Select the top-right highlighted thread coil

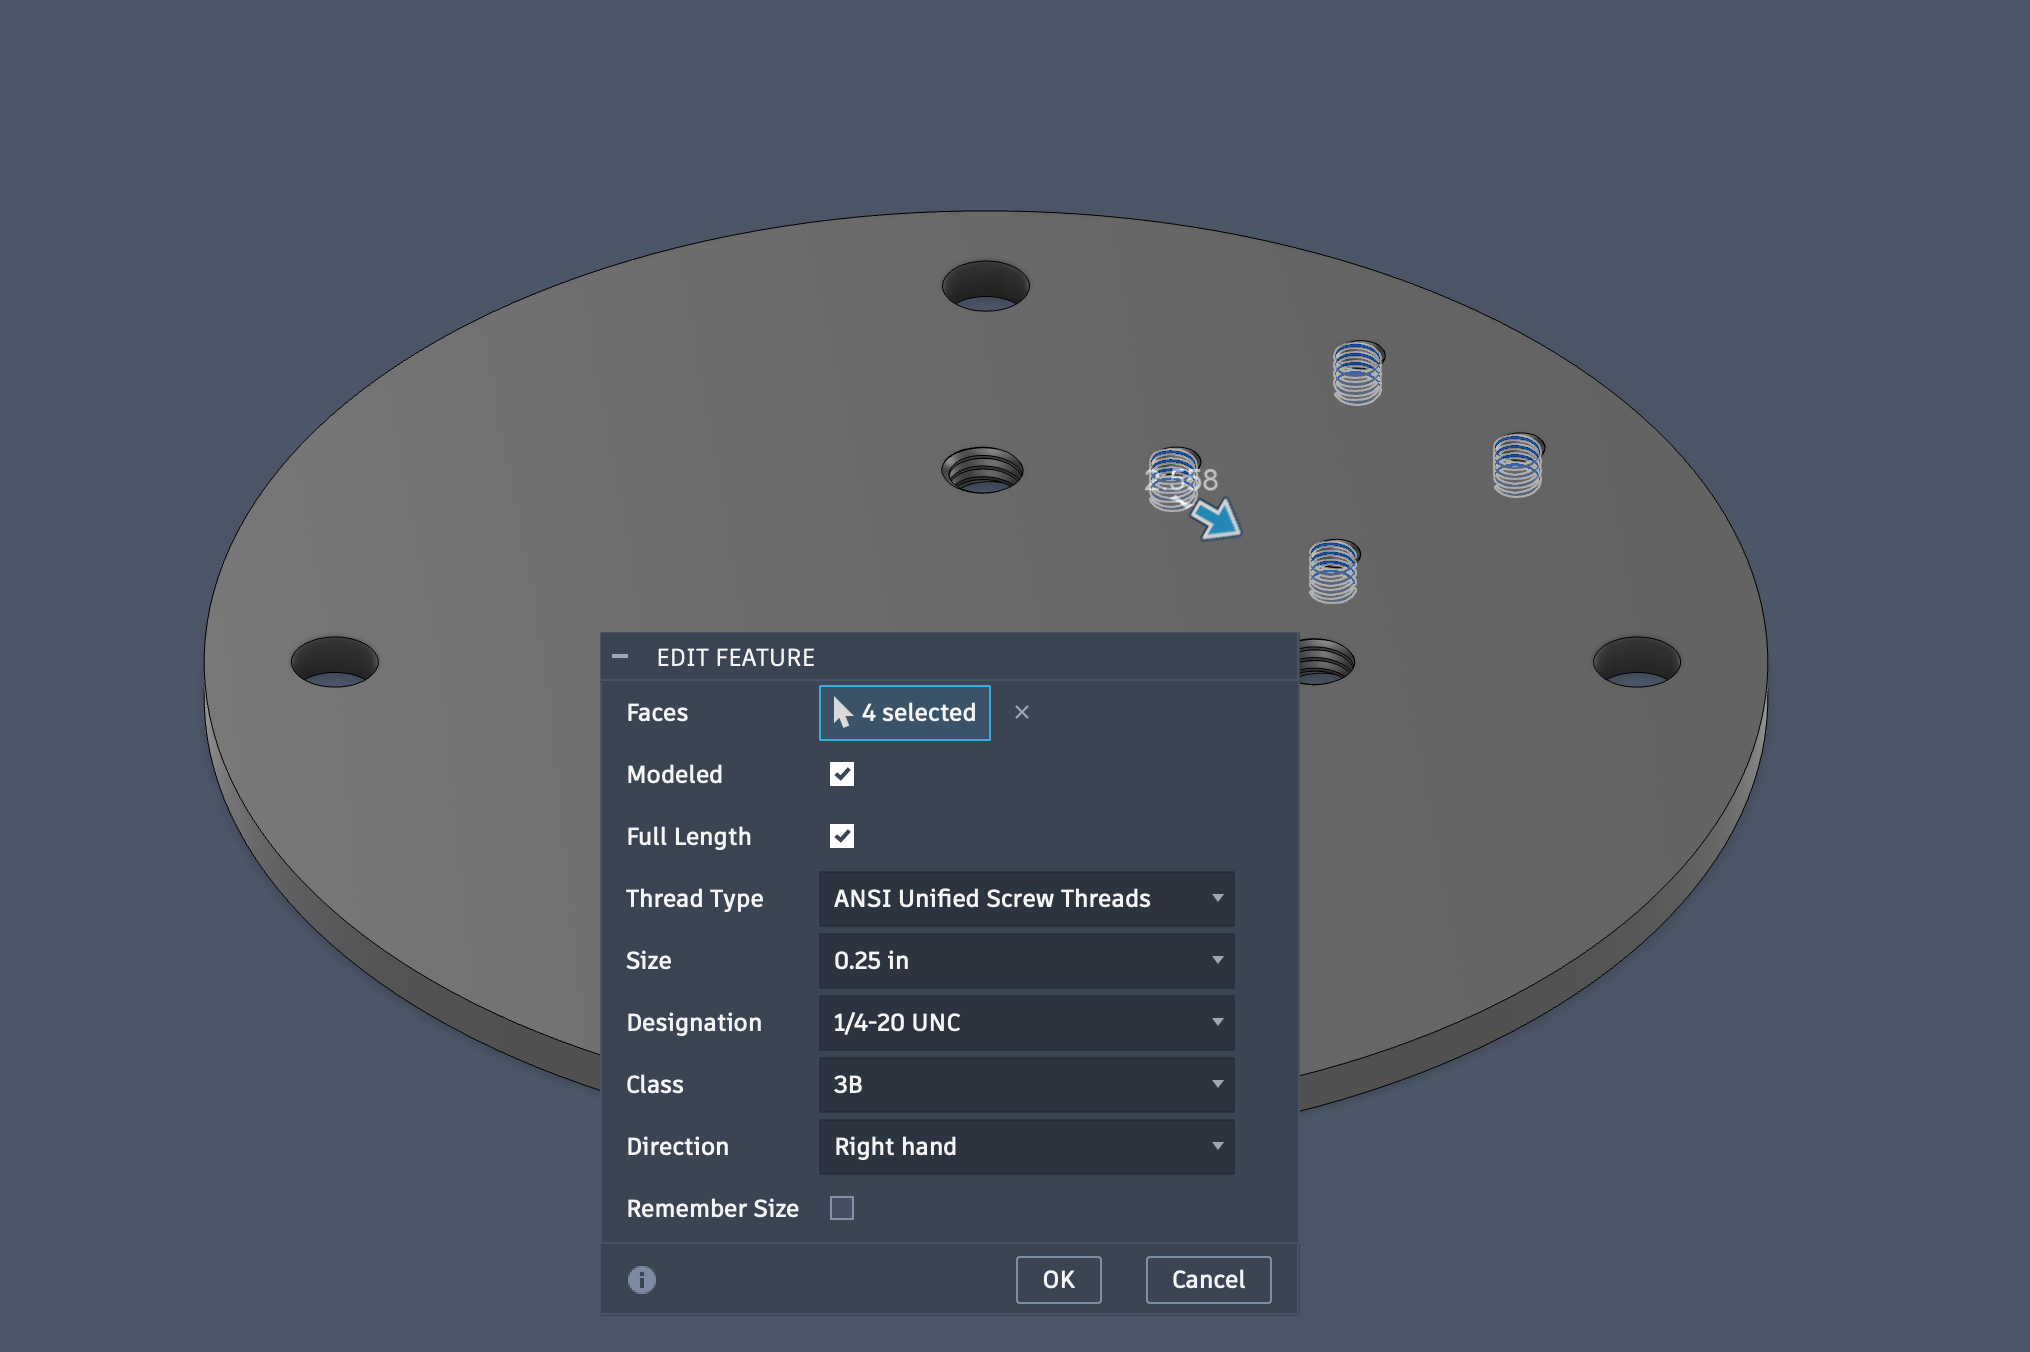click(x=1357, y=373)
